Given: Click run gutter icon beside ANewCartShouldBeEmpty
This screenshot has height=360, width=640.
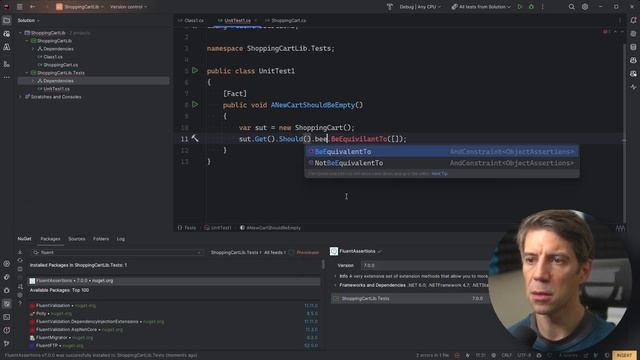Looking at the screenshot, I should pyautogui.click(x=195, y=105).
